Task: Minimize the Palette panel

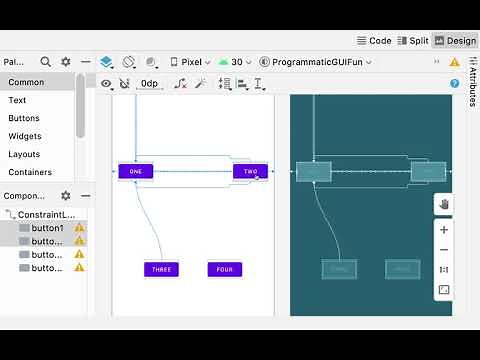Action: pos(86,62)
